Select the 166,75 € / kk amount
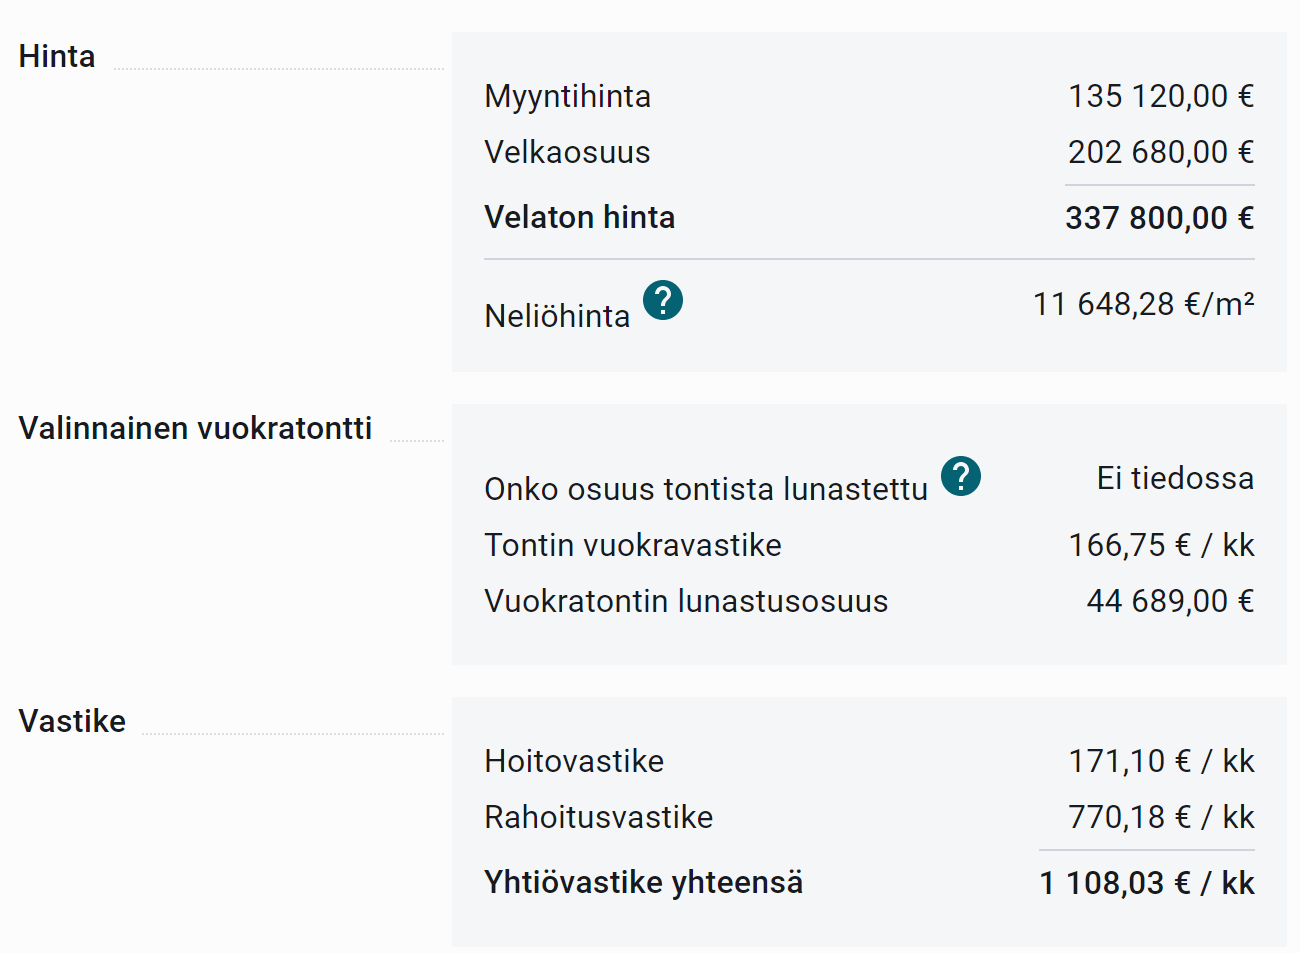 tap(1161, 546)
